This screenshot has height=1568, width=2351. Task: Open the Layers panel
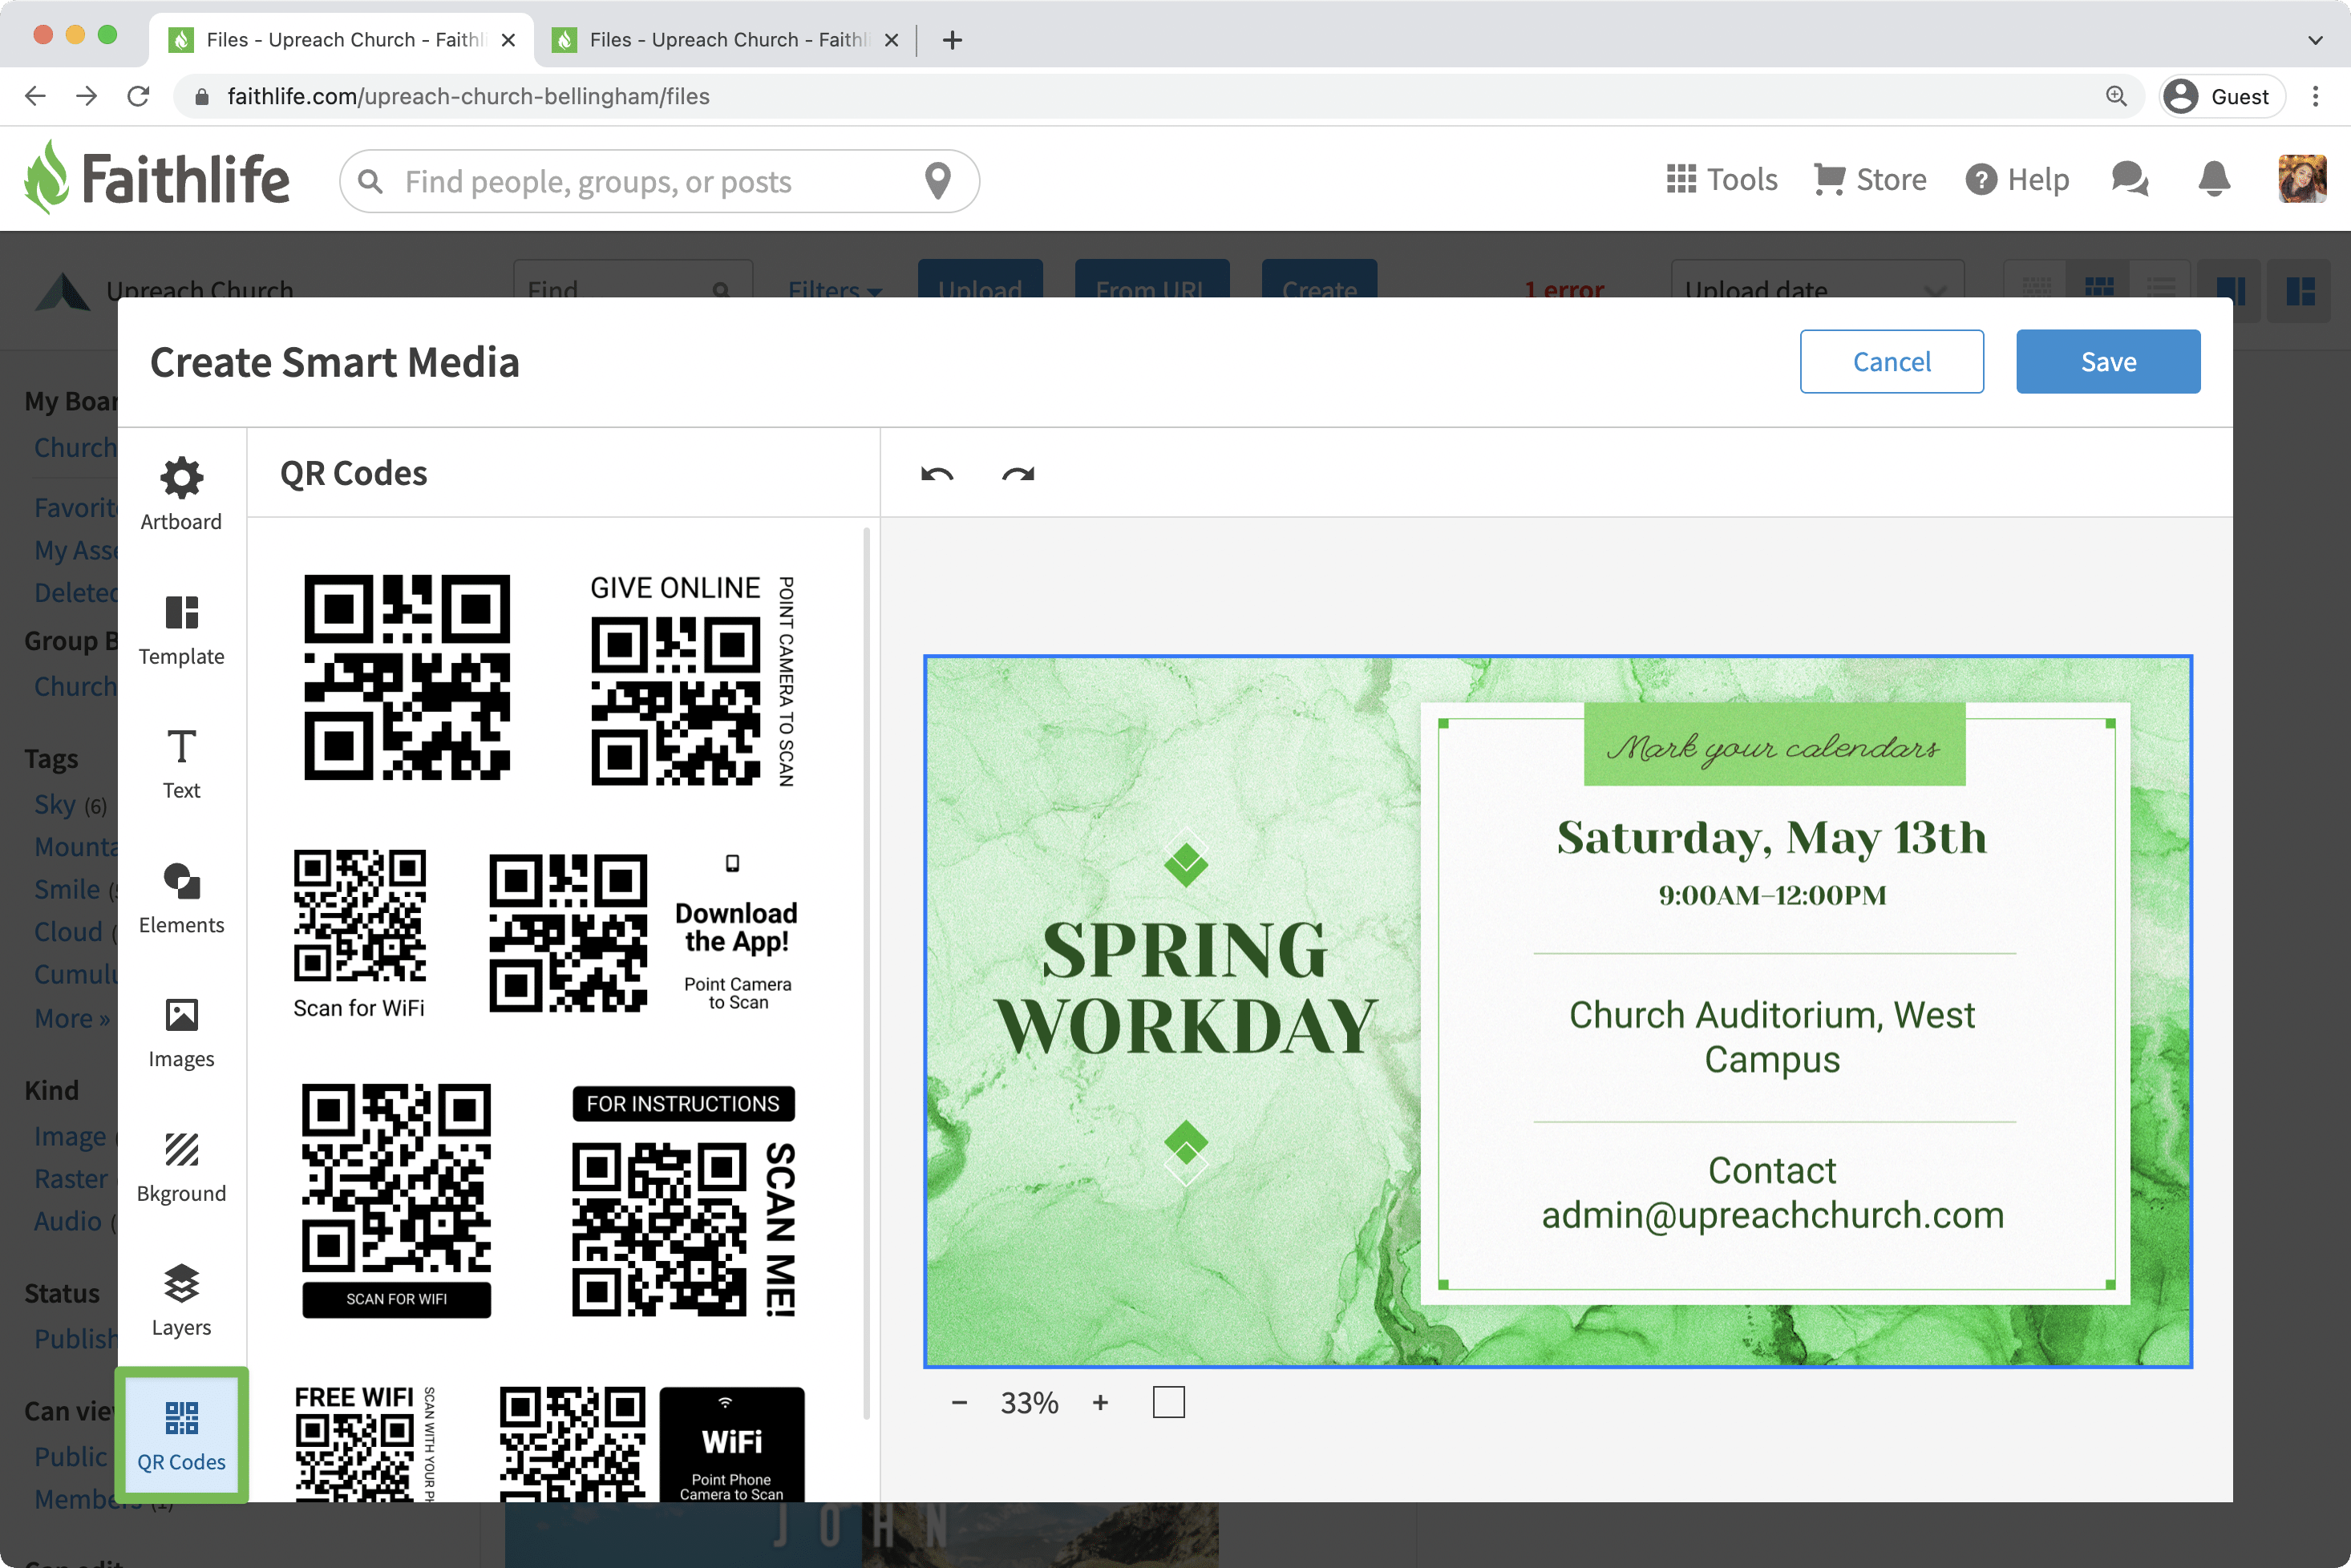click(181, 1300)
